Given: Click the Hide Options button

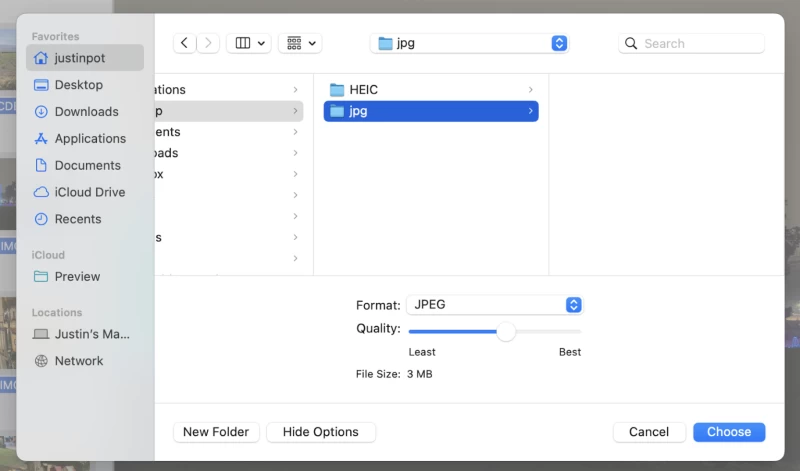Looking at the screenshot, I should coord(320,432).
